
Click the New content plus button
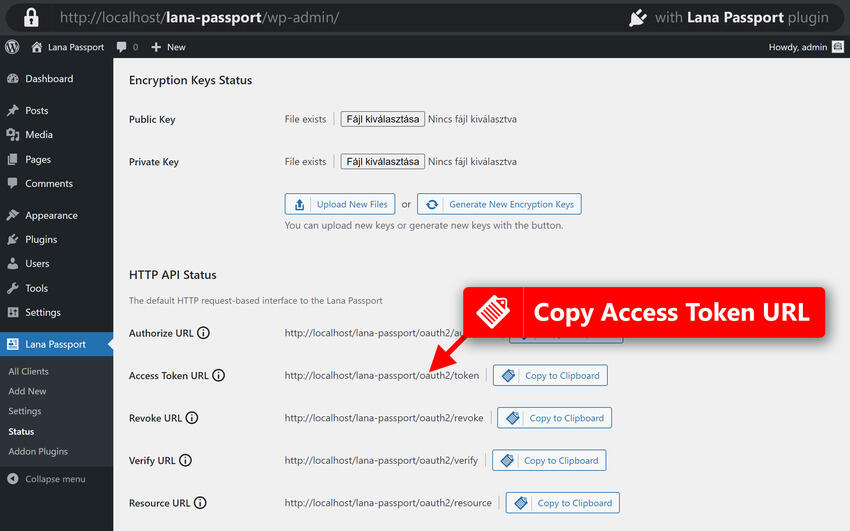tap(168, 47)
